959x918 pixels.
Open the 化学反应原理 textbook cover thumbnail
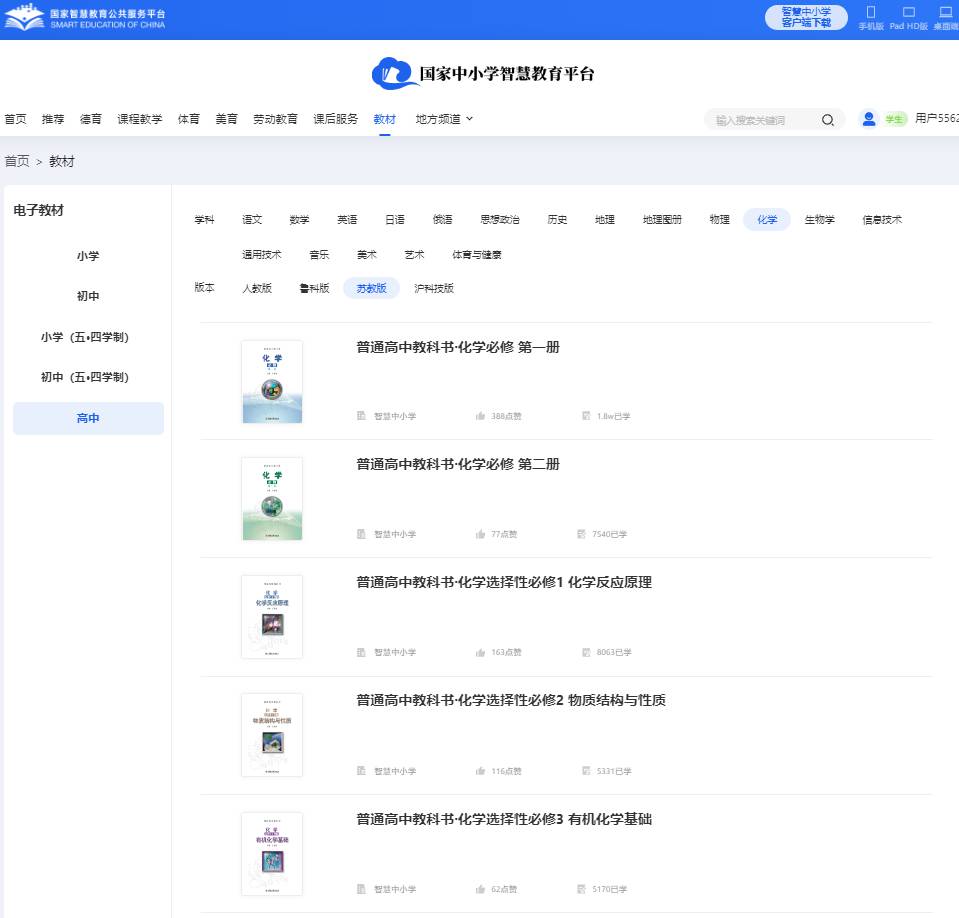click(271, 617)
